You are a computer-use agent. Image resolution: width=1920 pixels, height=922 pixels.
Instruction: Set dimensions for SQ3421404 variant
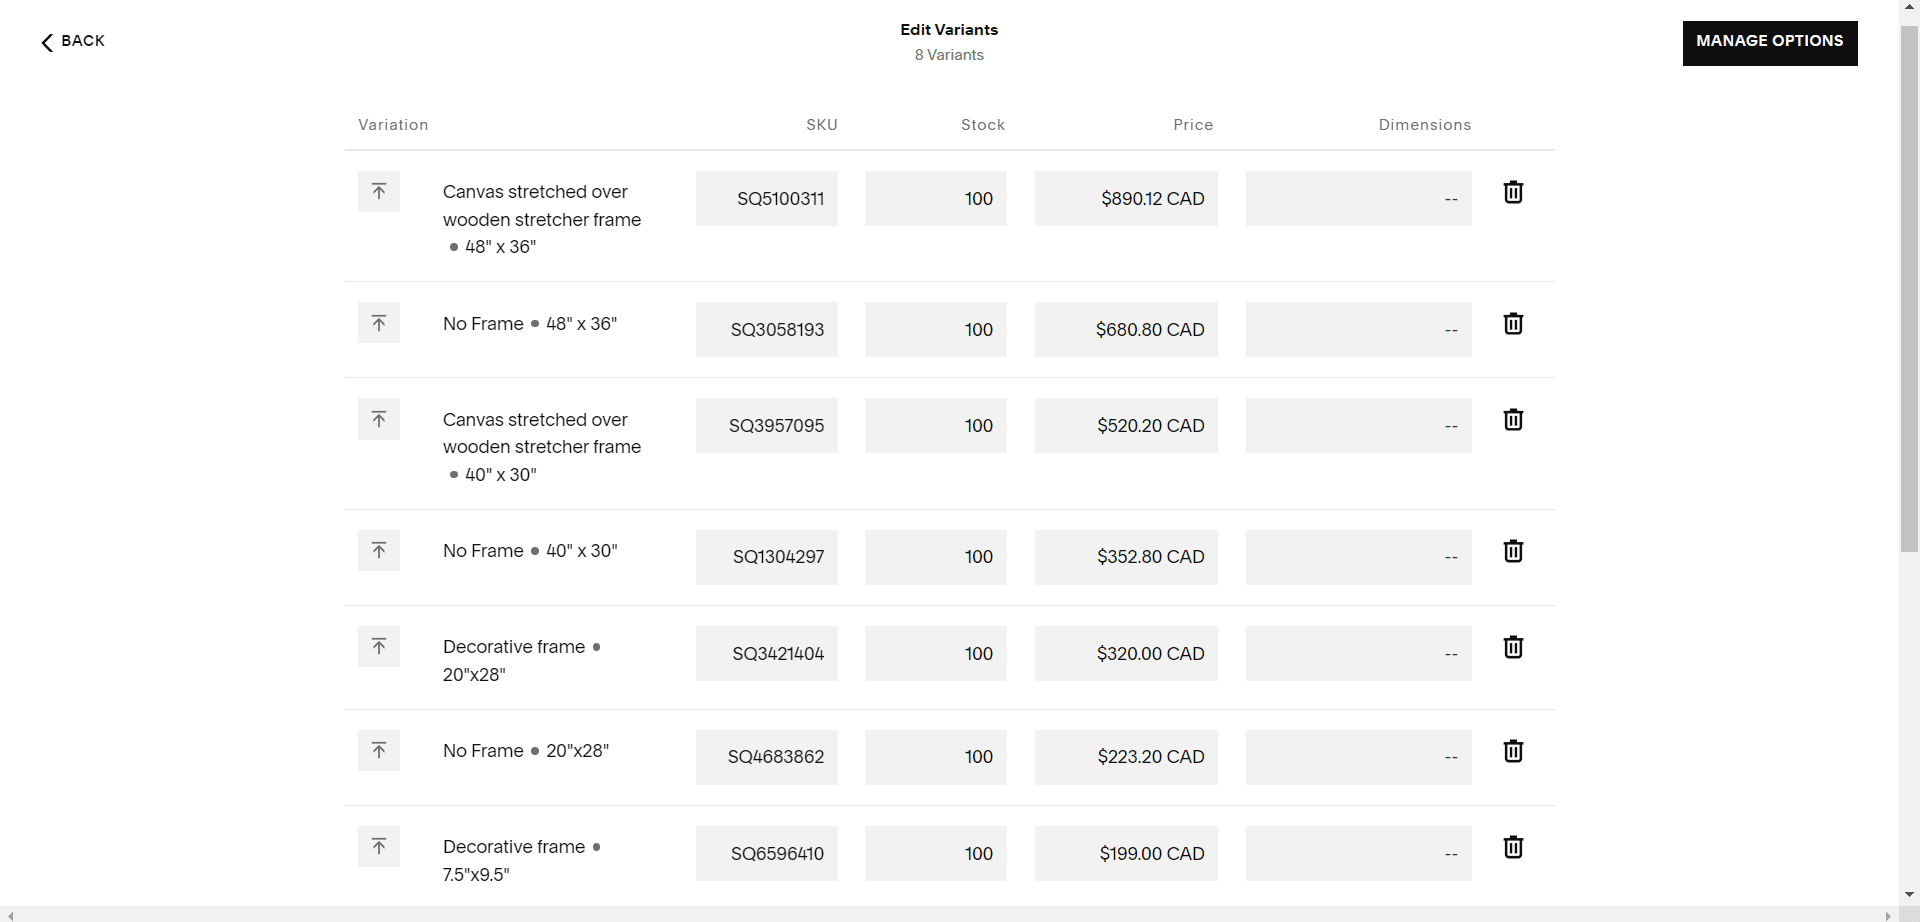click(1359, 653)
